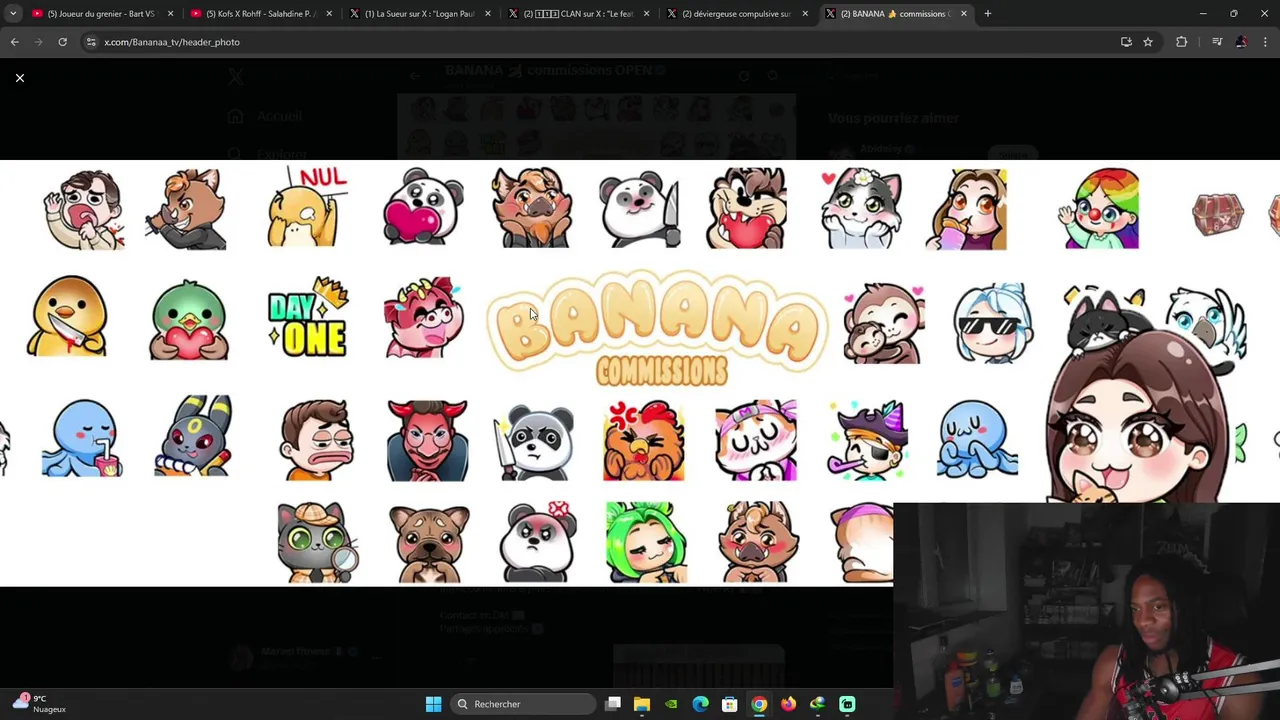
Task: Launch Microsoft Edge from the taskbar
Action: pos(700,704)
